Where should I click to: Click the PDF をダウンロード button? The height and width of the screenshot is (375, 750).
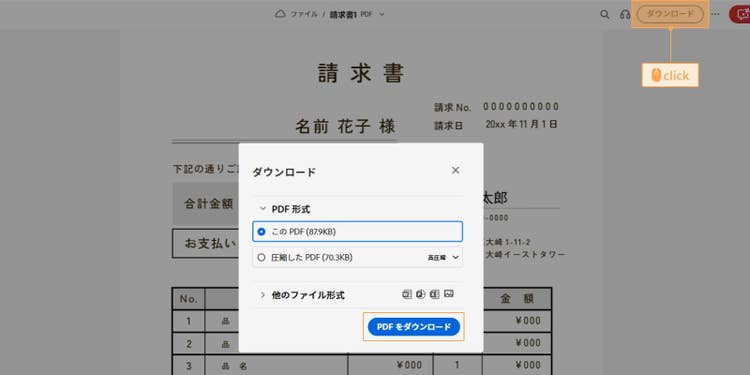[x=414, y=327]
